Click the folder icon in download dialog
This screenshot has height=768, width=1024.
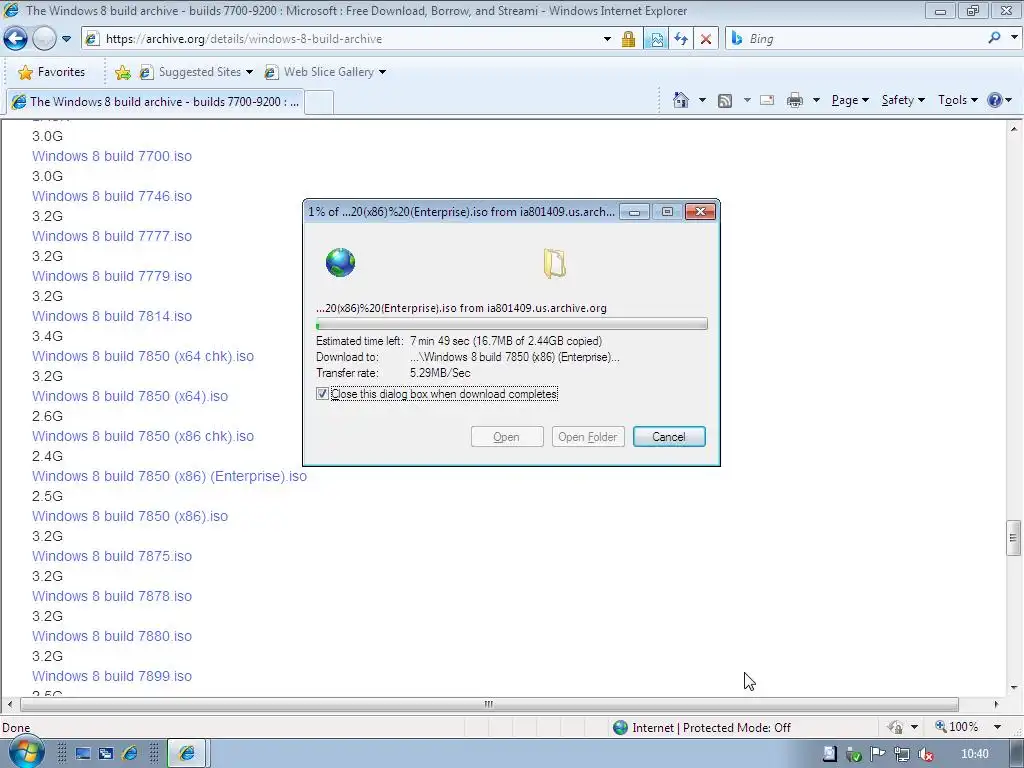click(554, 263)
